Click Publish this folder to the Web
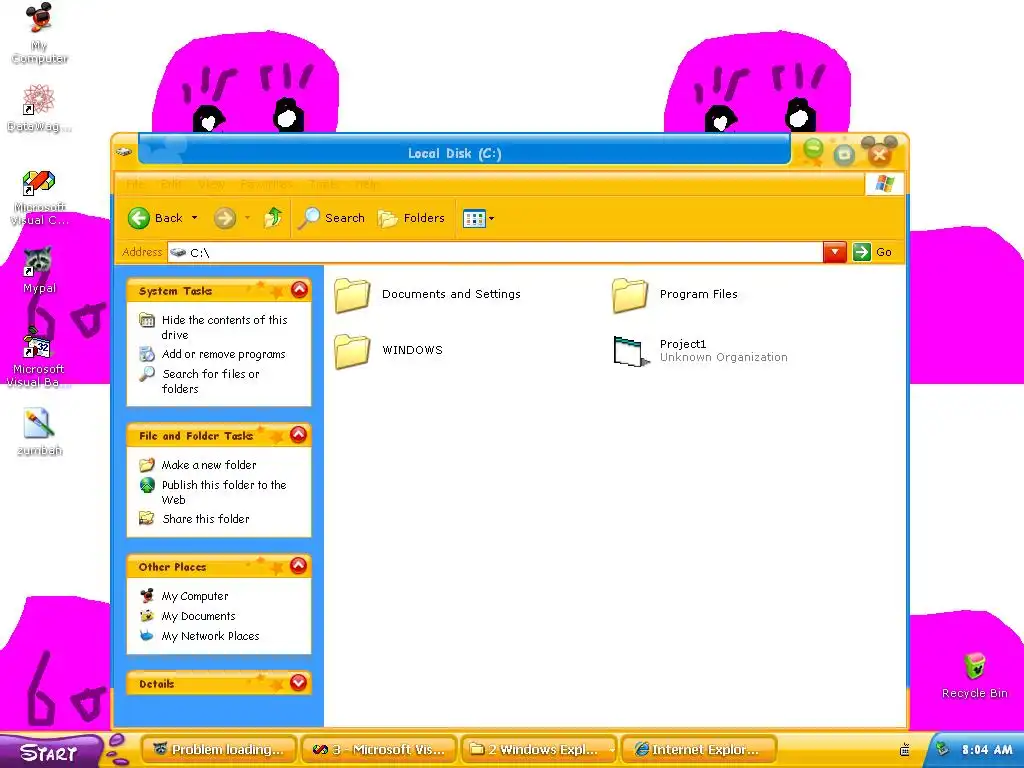Viewport: 1024px width, 768px height. (223, 492)
